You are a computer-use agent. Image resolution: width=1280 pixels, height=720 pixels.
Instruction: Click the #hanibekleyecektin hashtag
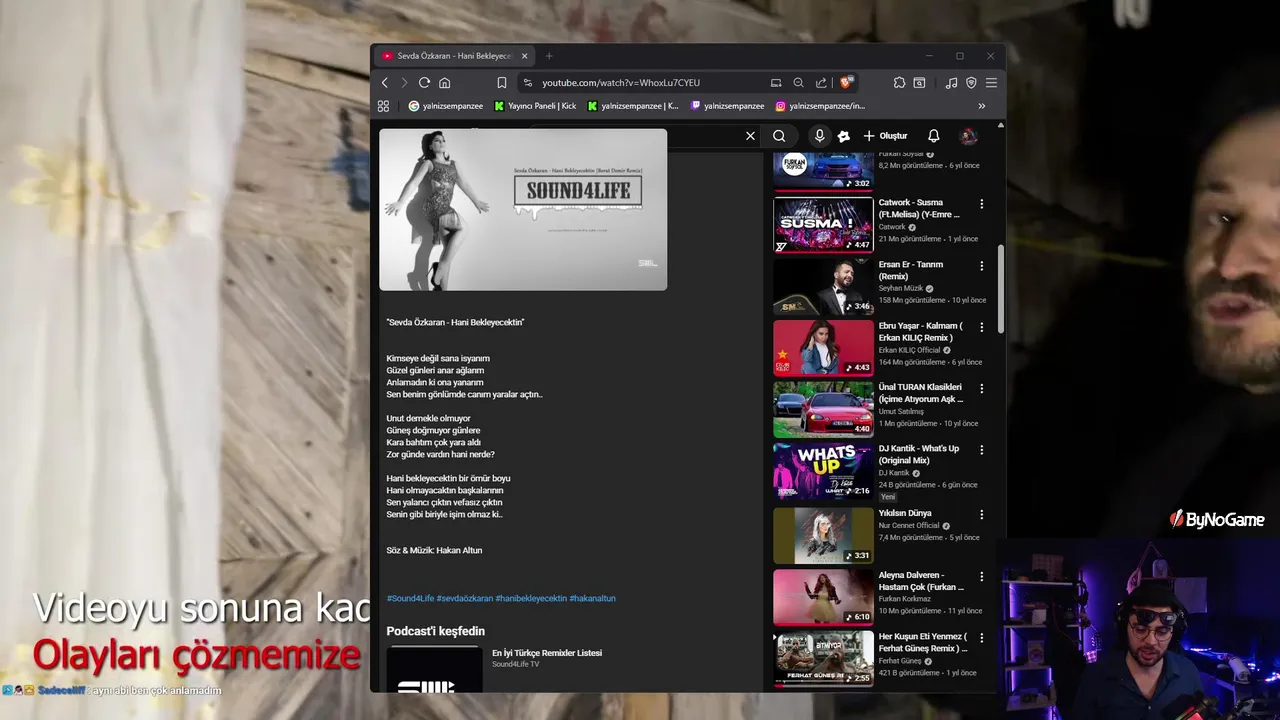pyautogui.click(x=531, y=598)
